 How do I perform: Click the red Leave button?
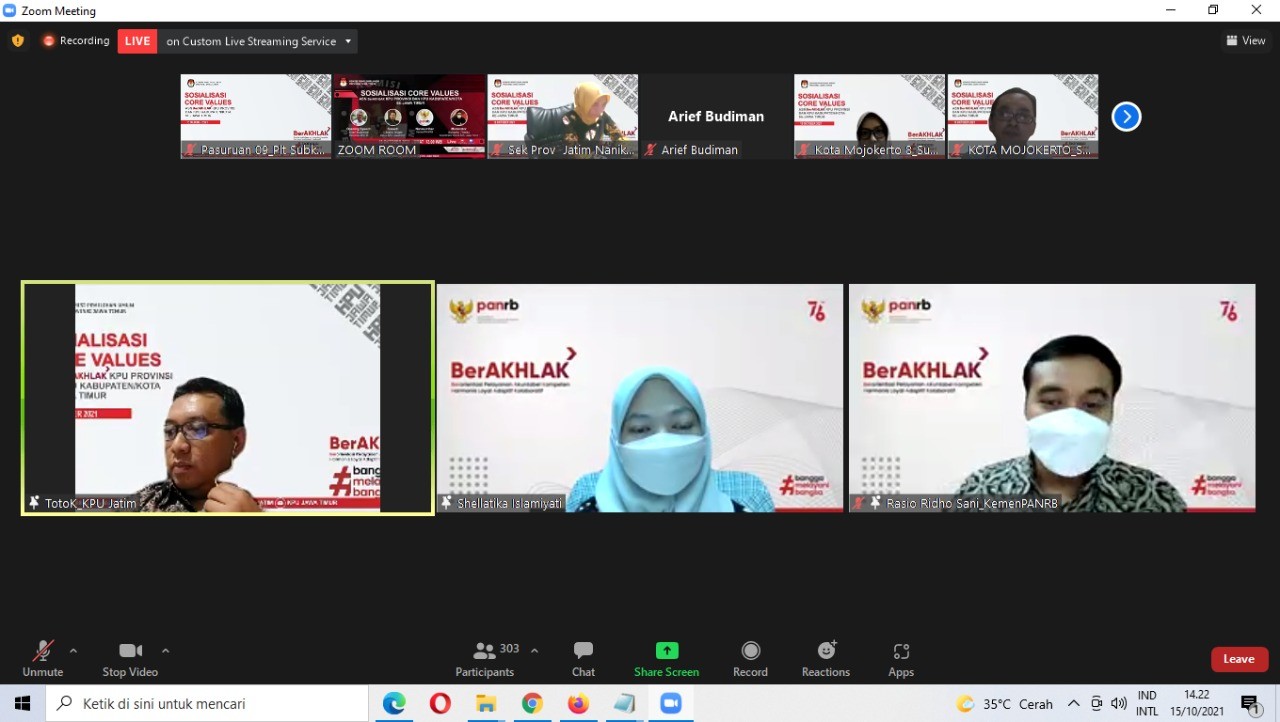tap(1239, 659)
